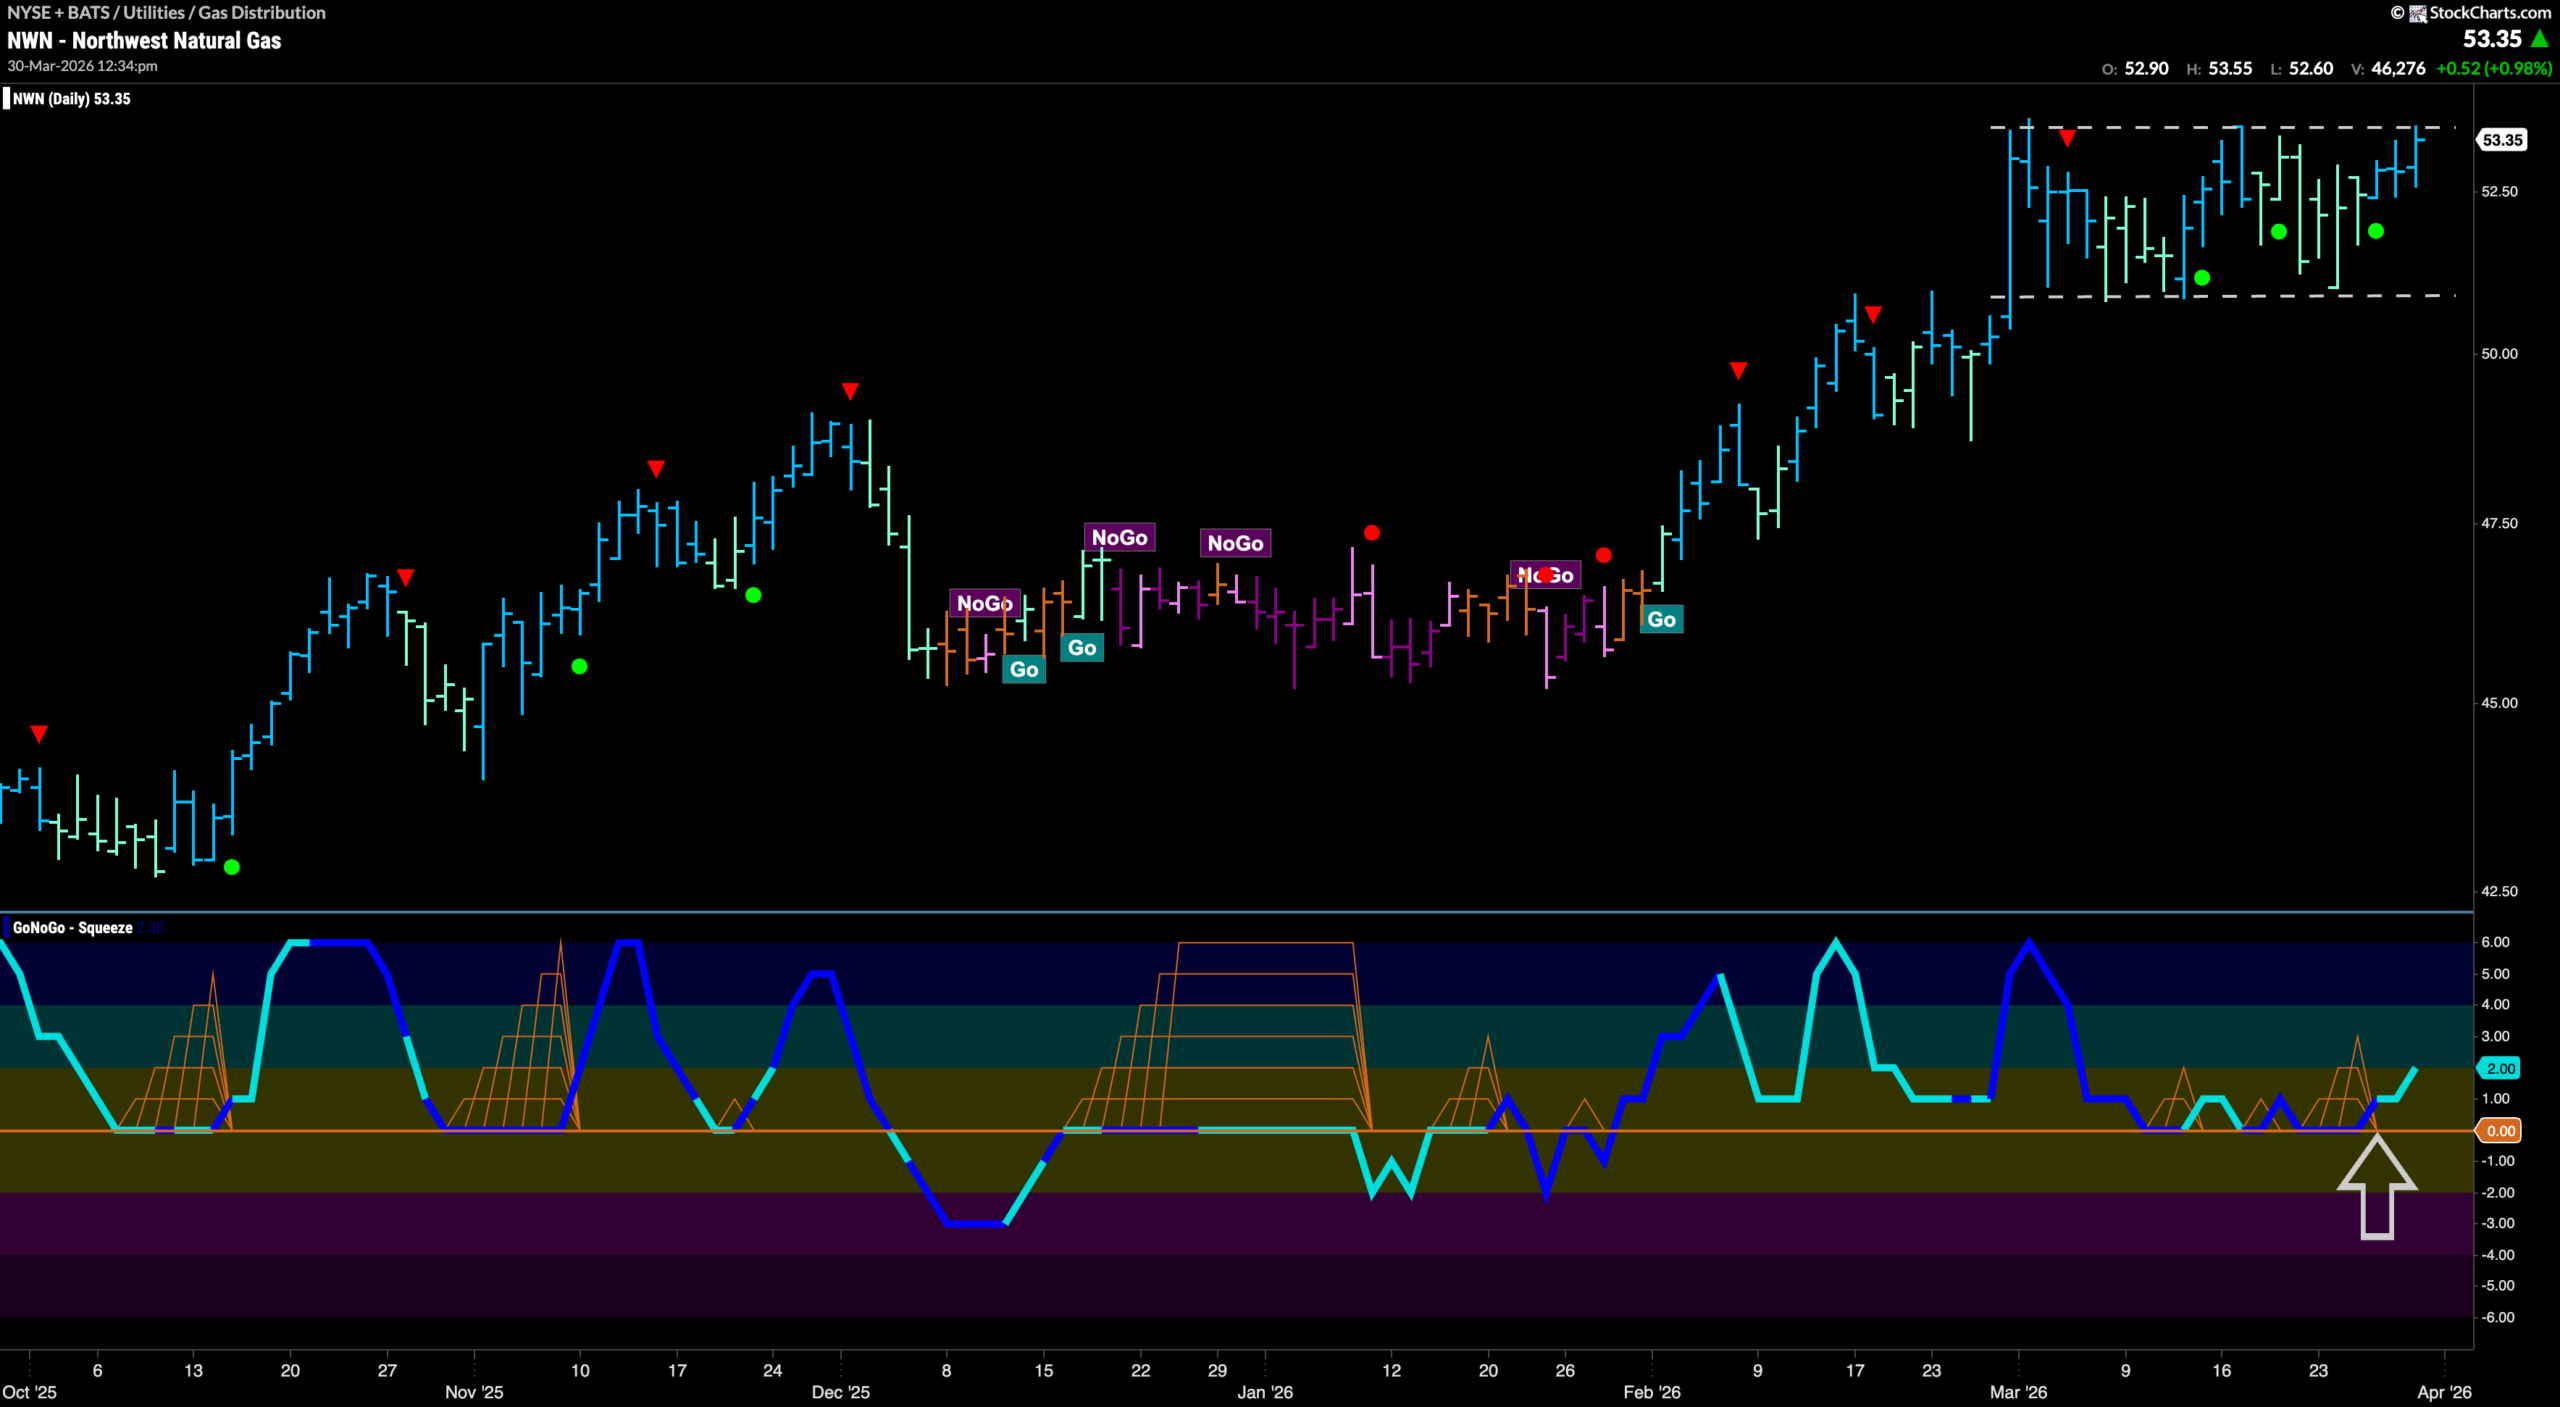This screenshot has width=2560, height=1407.
Task: Click the GoNoGo - Squeeze panel label
Action: pyautogui.click(x=72, y=928)
